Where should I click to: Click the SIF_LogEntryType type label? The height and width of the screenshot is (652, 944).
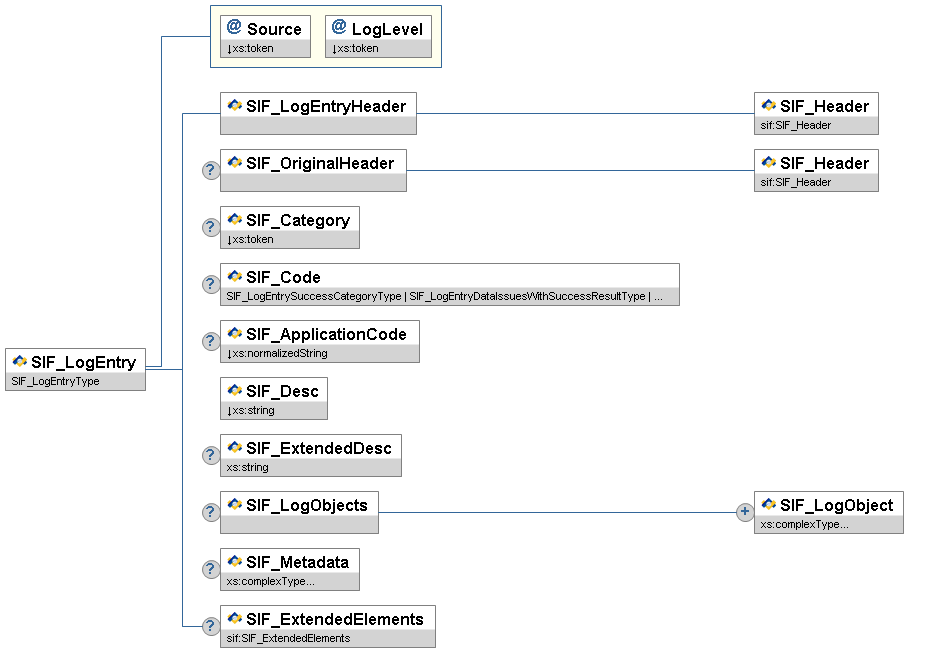56,381
